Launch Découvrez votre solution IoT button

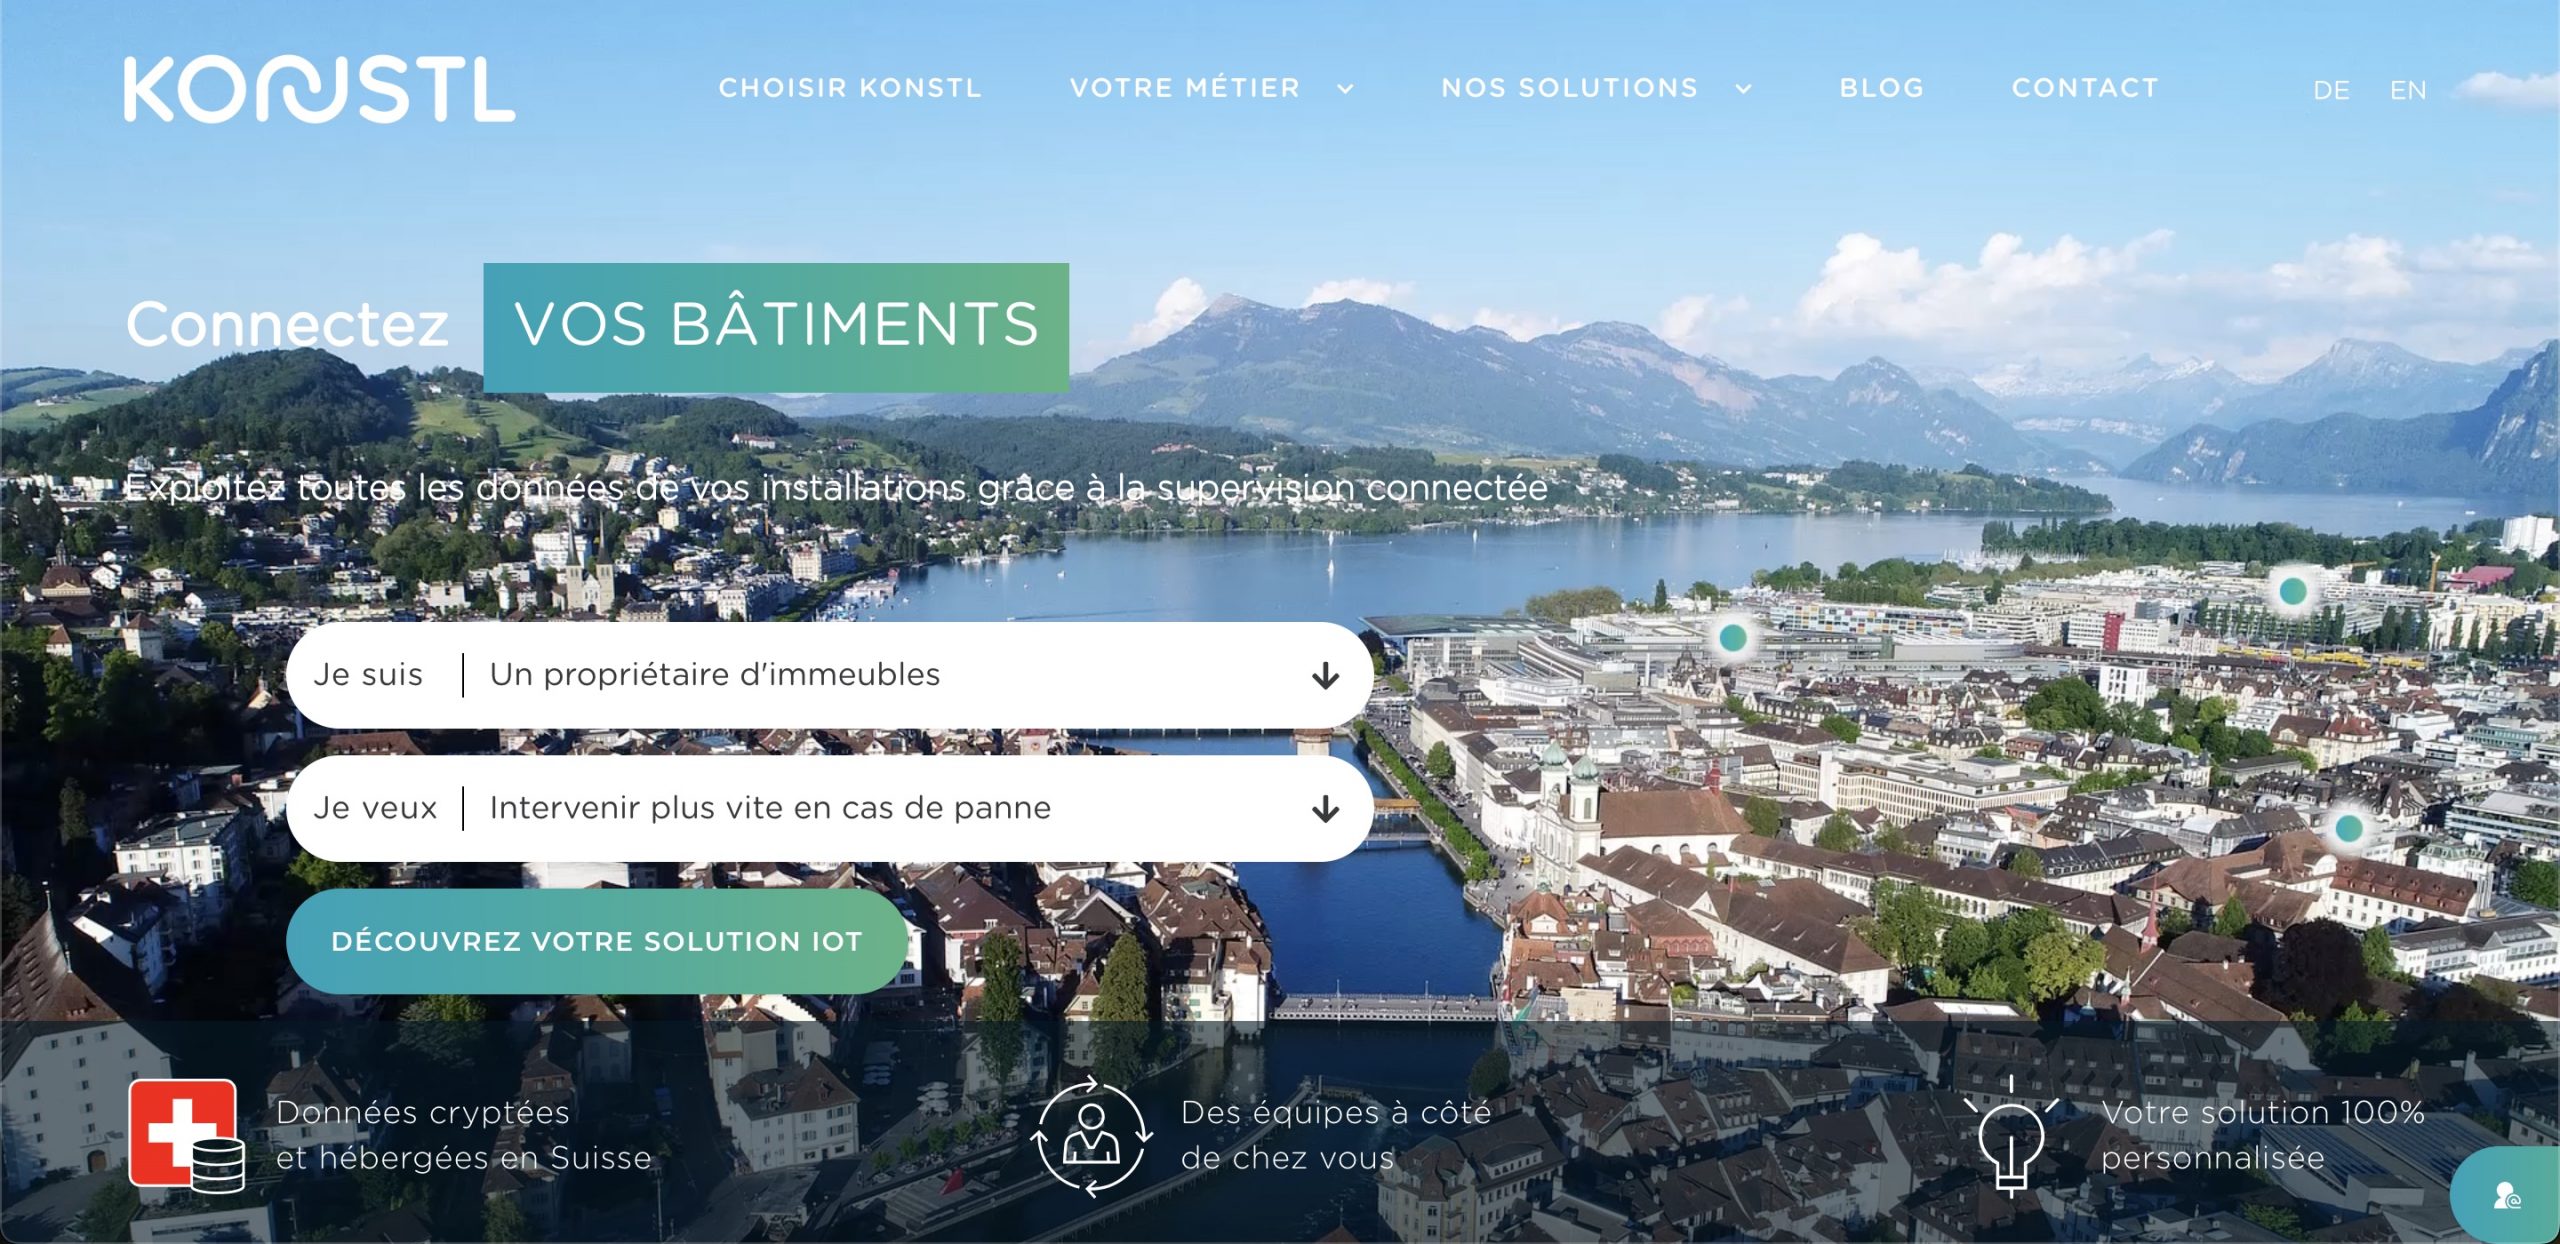click(x=597, y=941)
